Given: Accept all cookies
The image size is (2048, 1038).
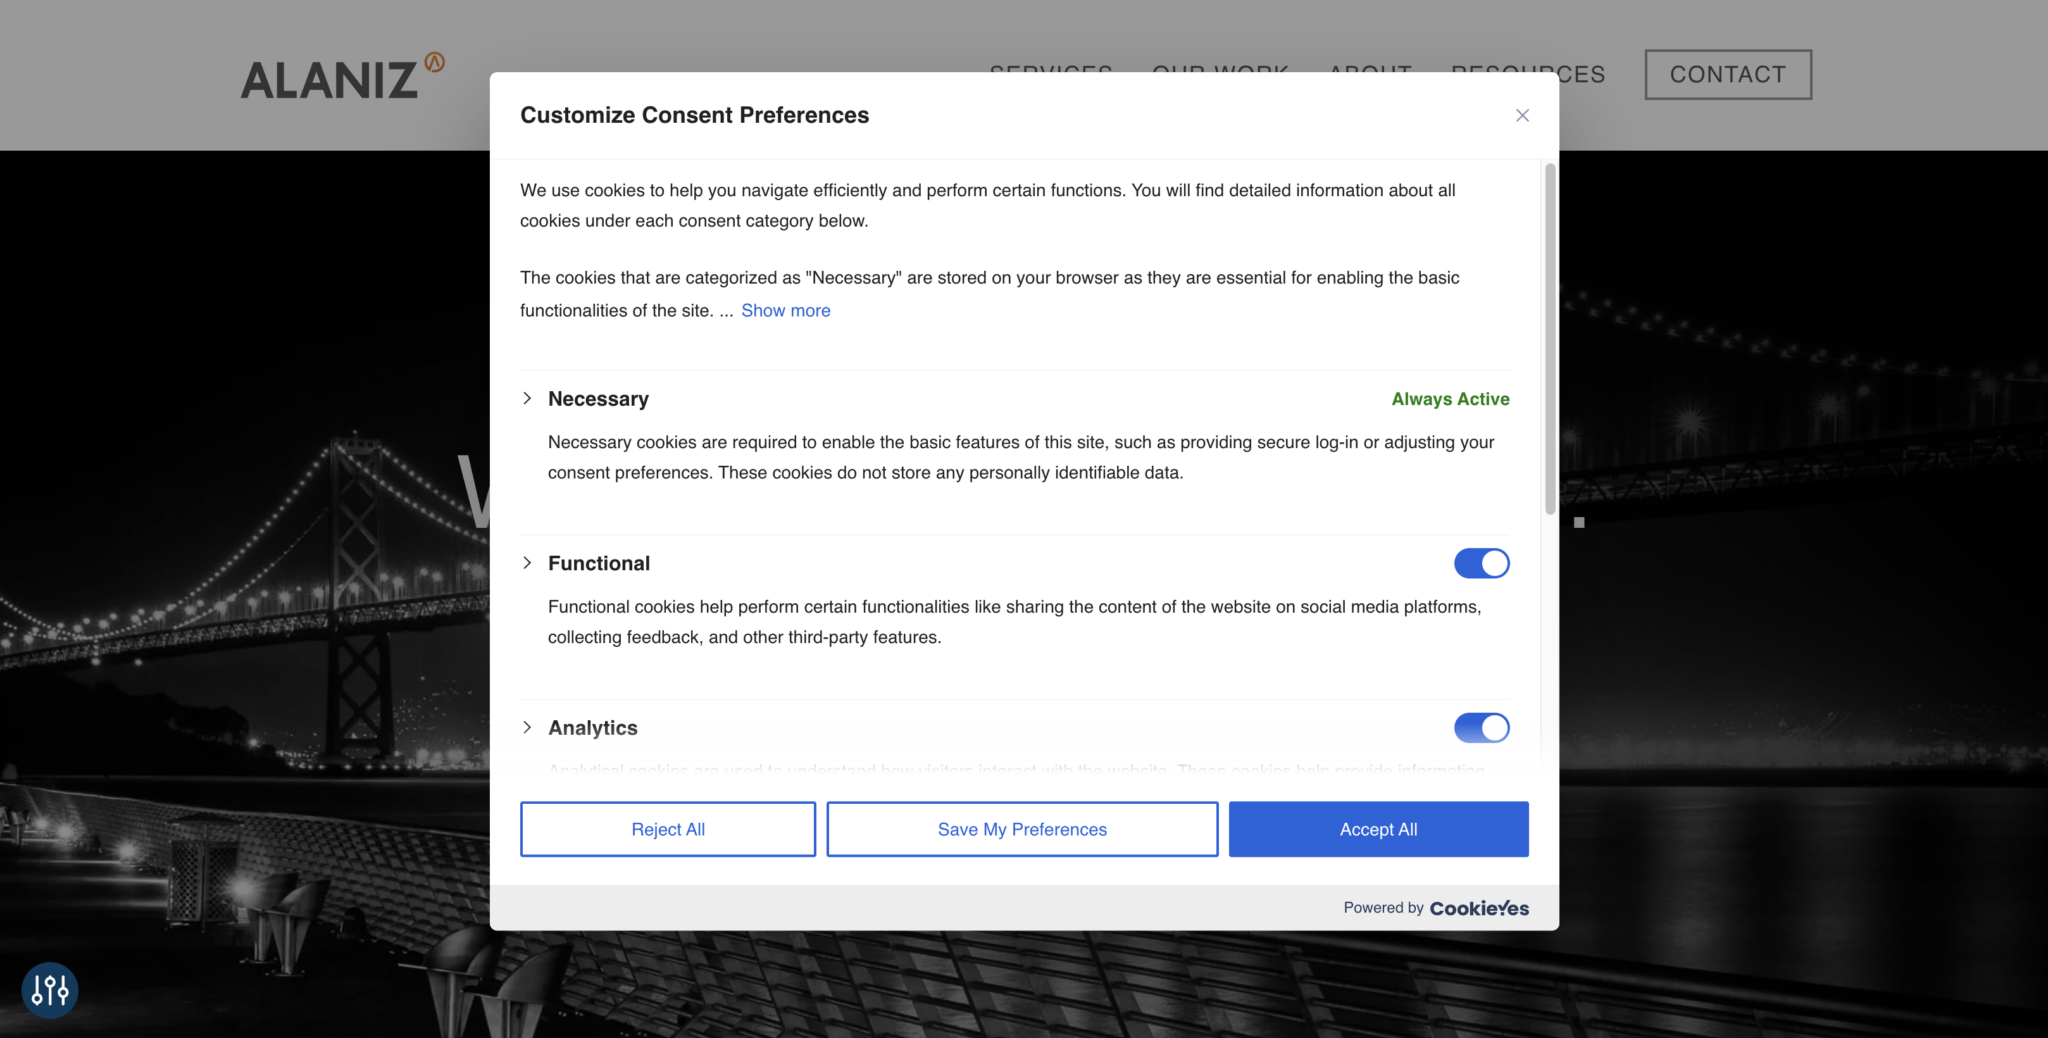Looking at the screenshot, I should point(1377,829).
